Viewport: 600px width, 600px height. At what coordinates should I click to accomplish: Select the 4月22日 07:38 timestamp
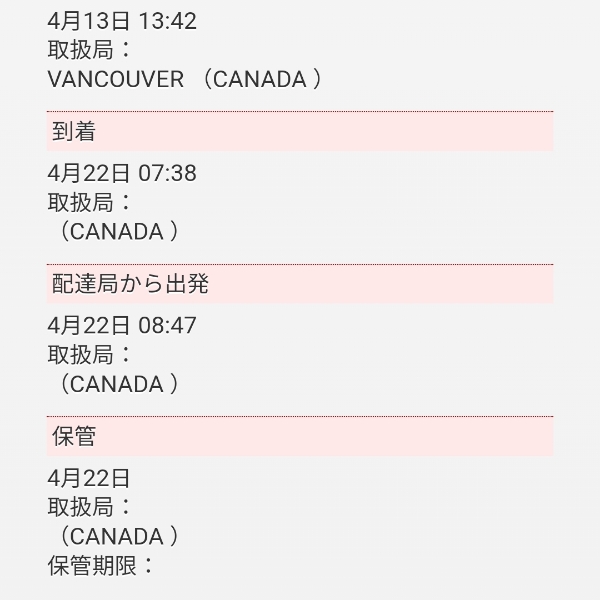point(122,173)
